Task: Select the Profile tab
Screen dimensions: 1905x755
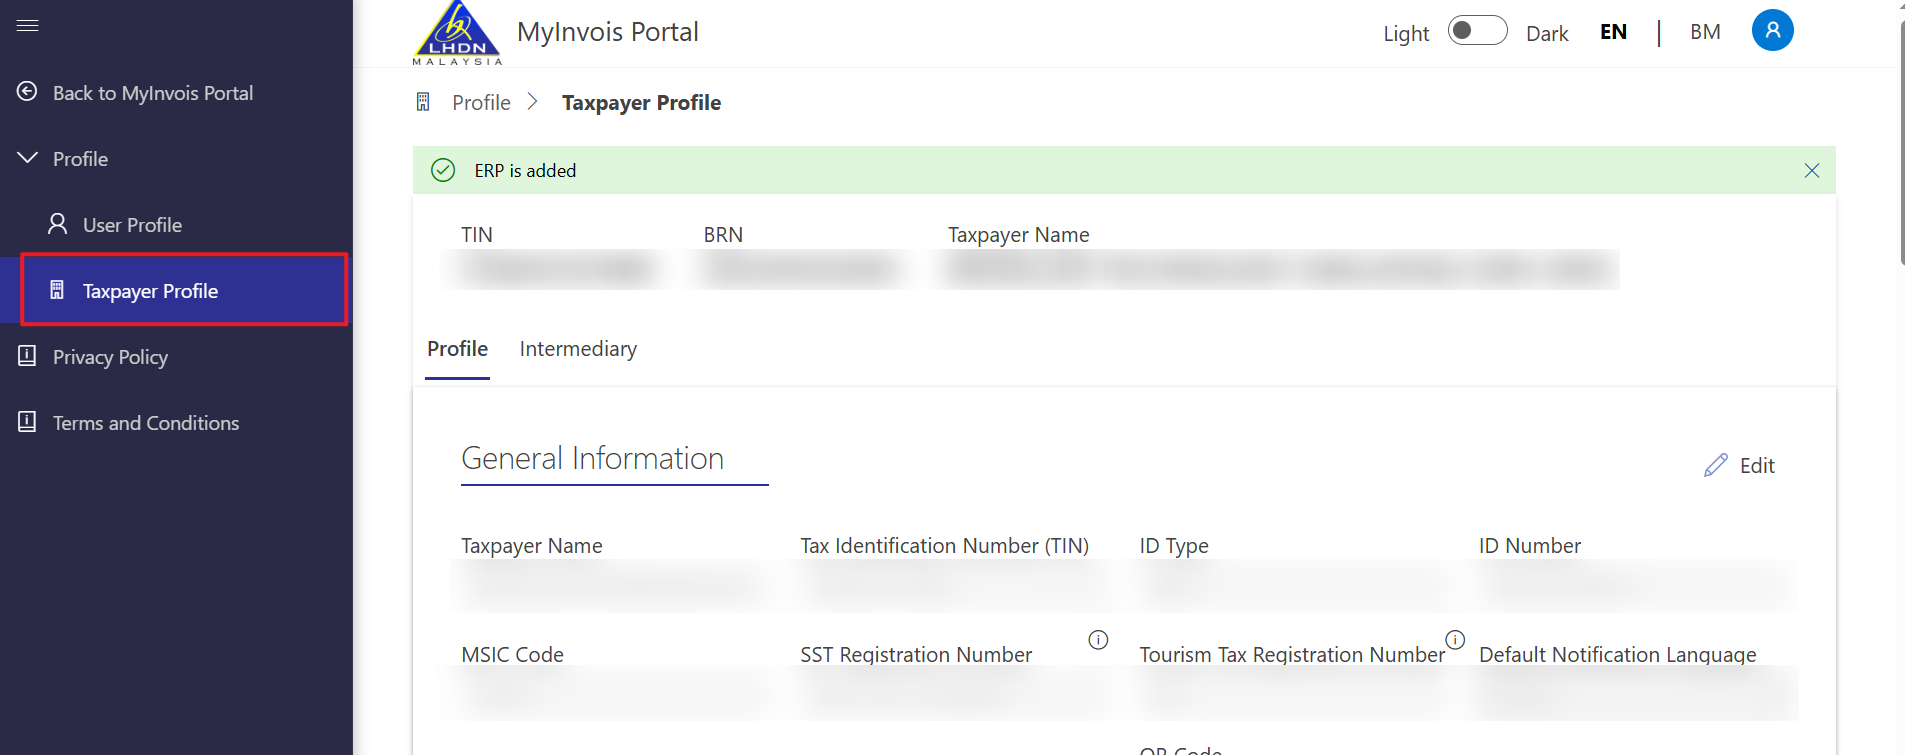Action: [x=457, y=349]
